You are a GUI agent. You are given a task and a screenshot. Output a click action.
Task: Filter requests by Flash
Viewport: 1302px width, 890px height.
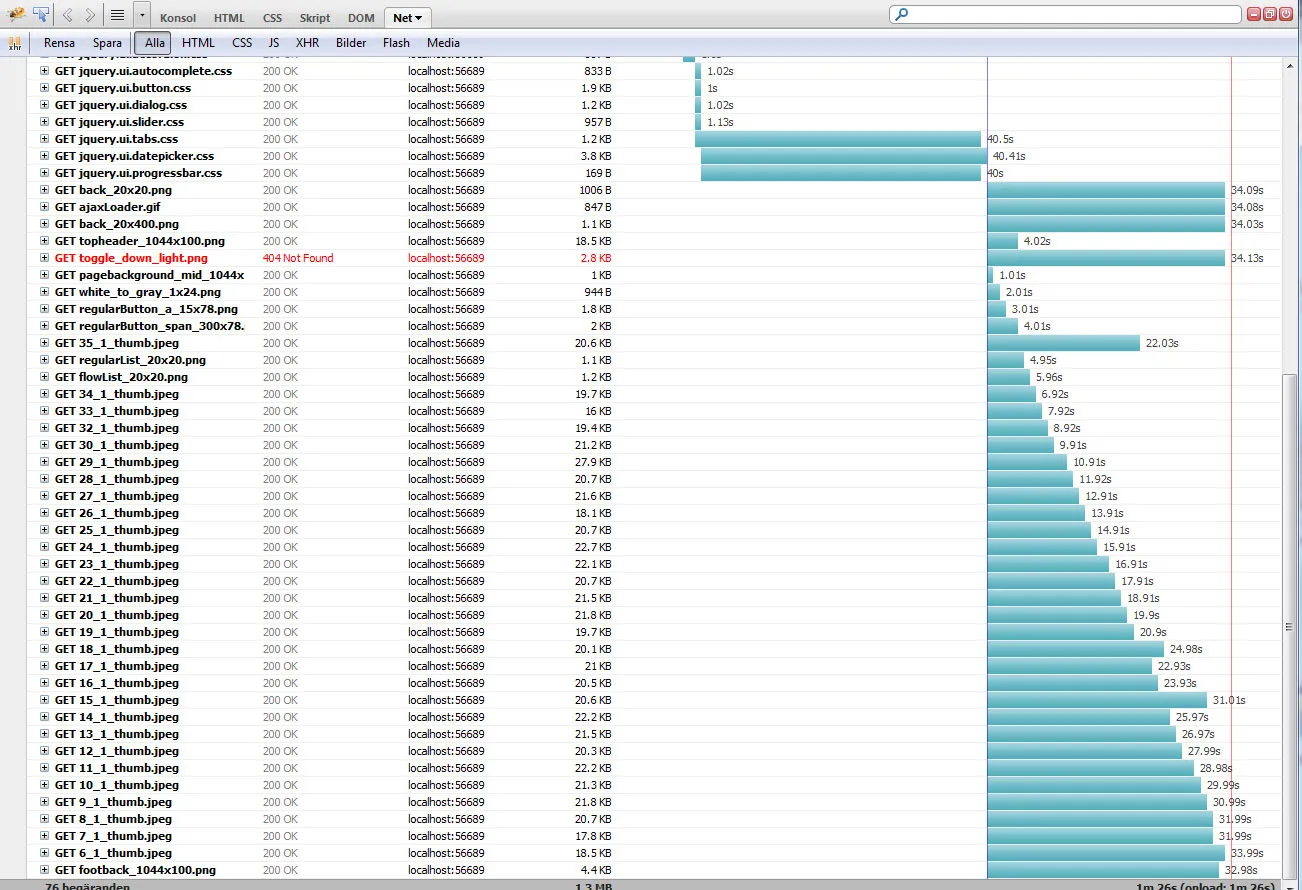pos(396,43)
